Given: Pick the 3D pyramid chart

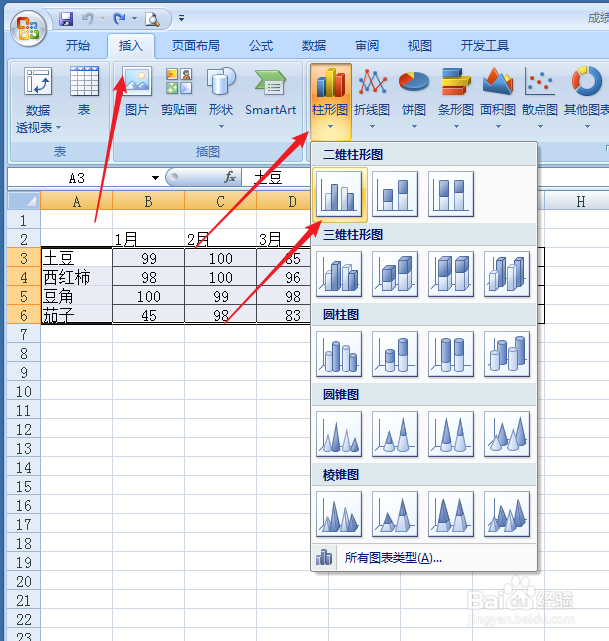Looking at the screenshot, I should [507, 515].
